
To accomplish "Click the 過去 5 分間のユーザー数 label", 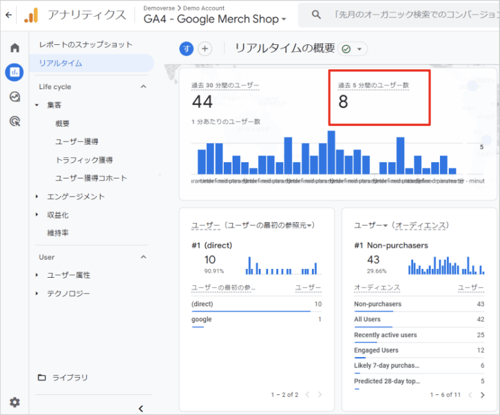I will [x=373, y=85].
